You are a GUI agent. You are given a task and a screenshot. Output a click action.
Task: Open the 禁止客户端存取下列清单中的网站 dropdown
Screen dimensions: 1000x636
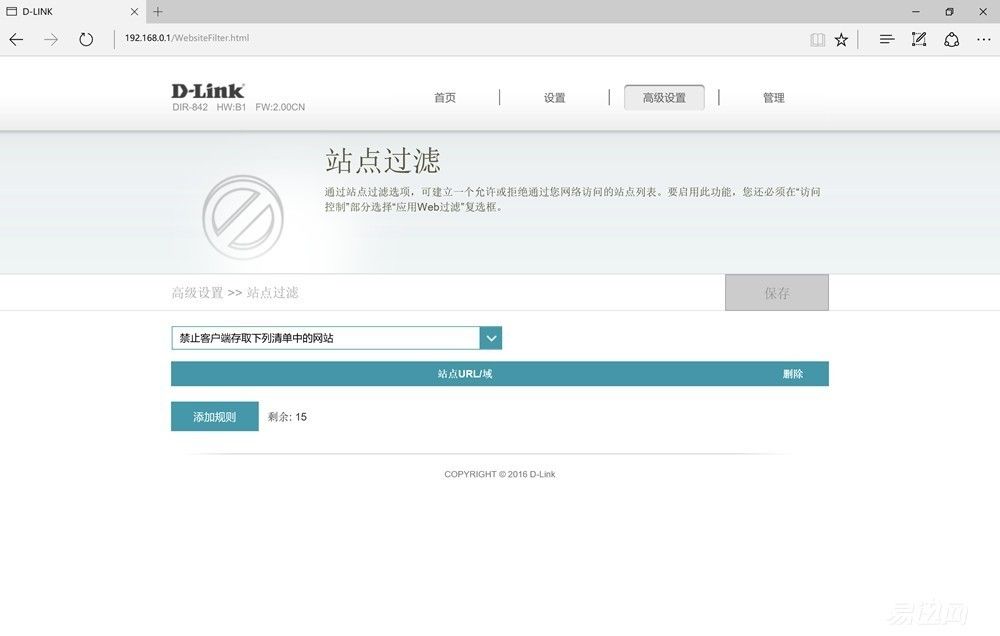pos(336,338)
